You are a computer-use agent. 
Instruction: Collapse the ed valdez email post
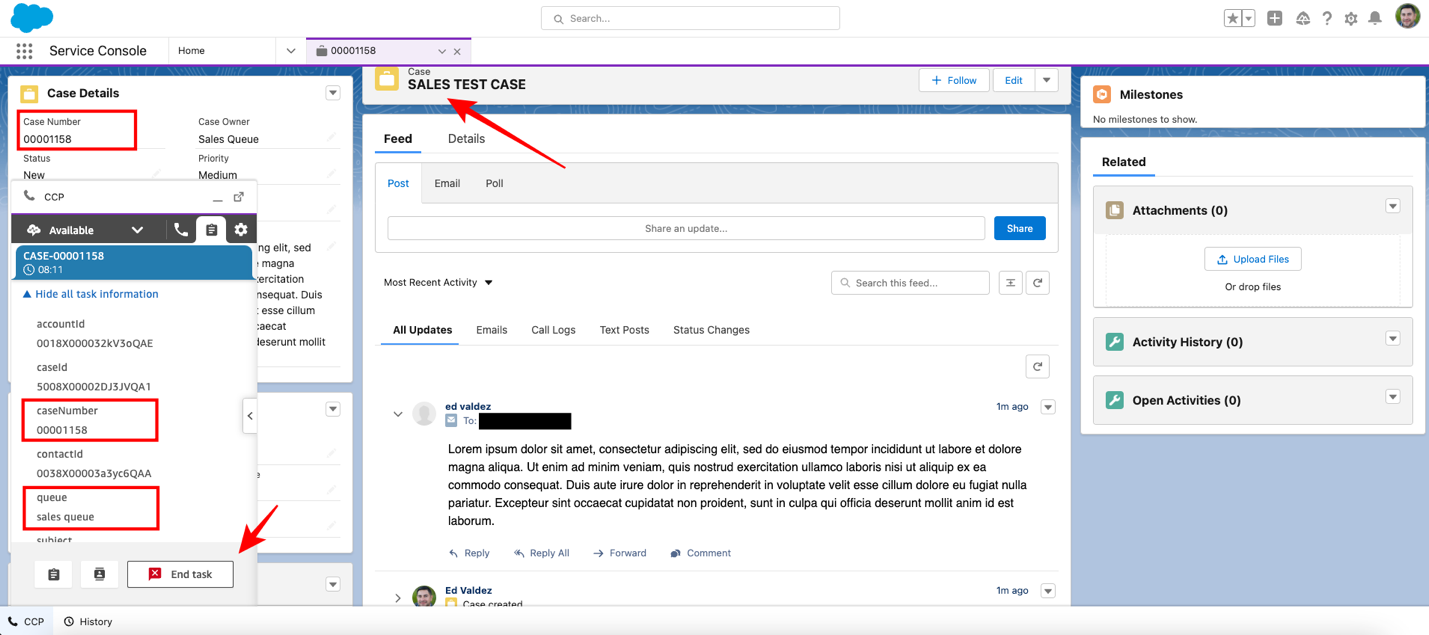click(398, 414)
